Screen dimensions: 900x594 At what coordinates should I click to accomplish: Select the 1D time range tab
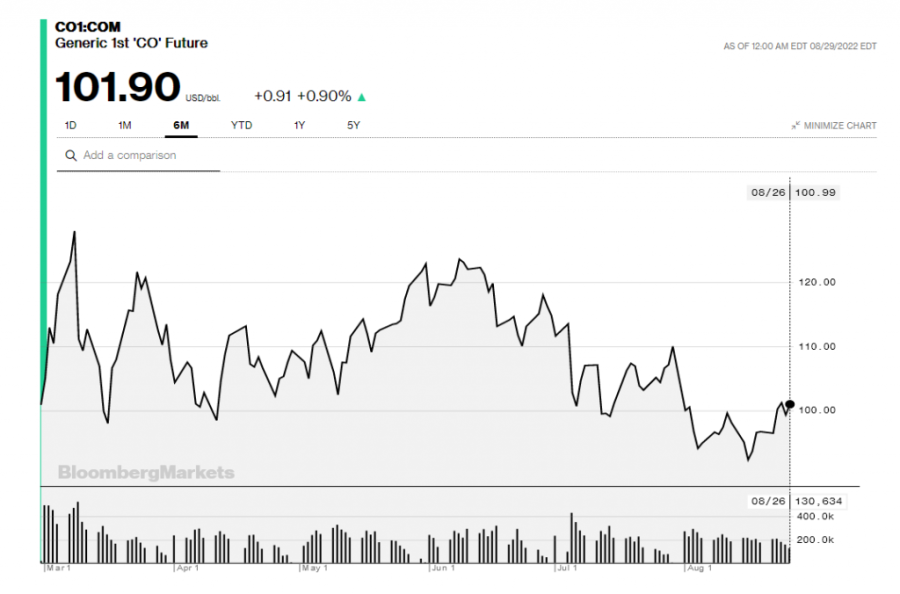pyautogui.click(x=71, y=125)
